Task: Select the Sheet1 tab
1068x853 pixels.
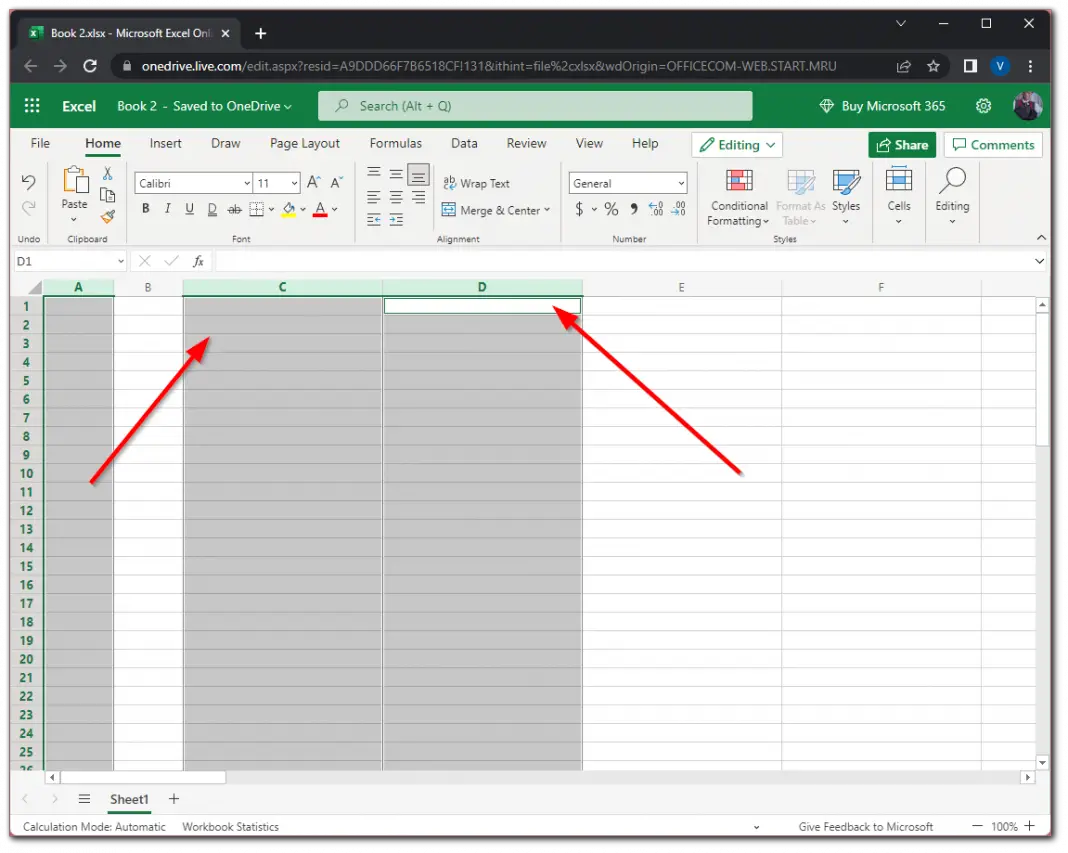Action: (129, 799)
